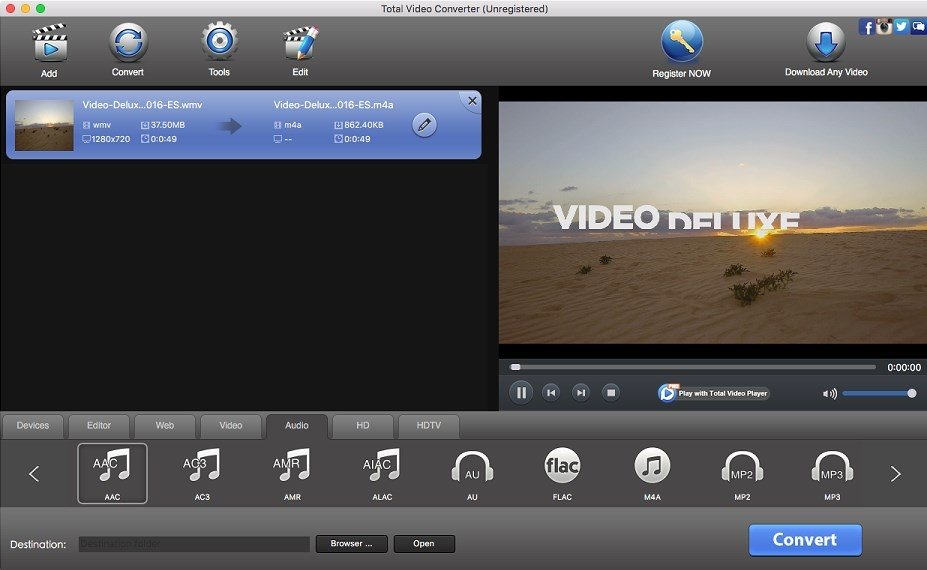This screenshot has width=927, height=570.
Task: Select the FLAC audio format
Action: (x=562, y=474)
